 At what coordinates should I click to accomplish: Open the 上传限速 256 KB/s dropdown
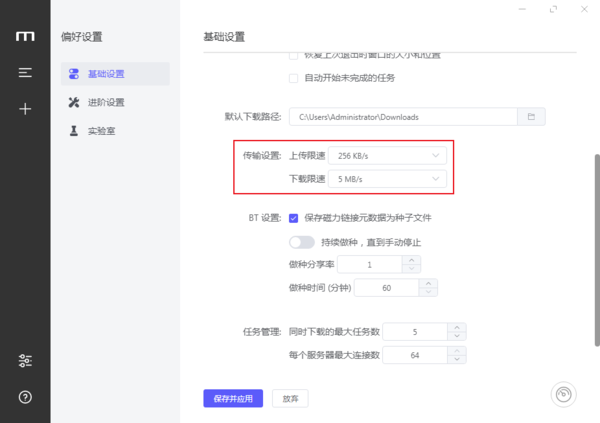(390, 156)
